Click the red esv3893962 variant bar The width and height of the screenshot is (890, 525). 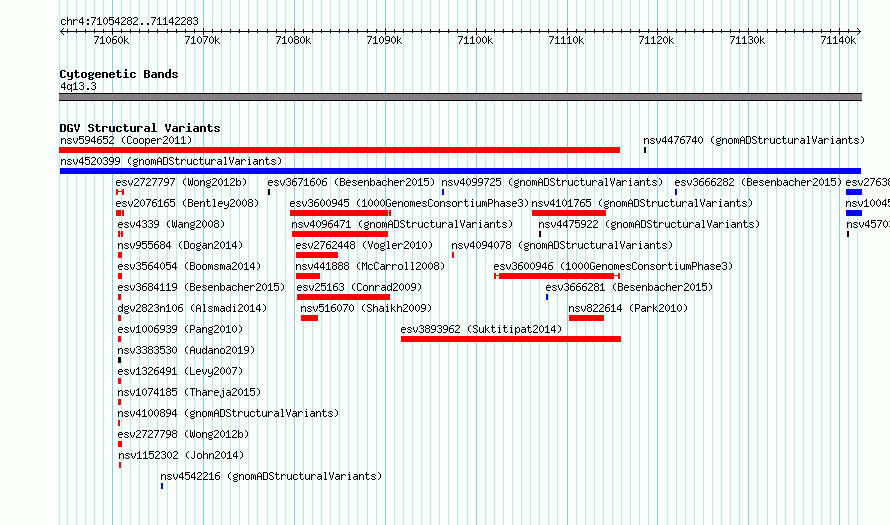point(511,339)
